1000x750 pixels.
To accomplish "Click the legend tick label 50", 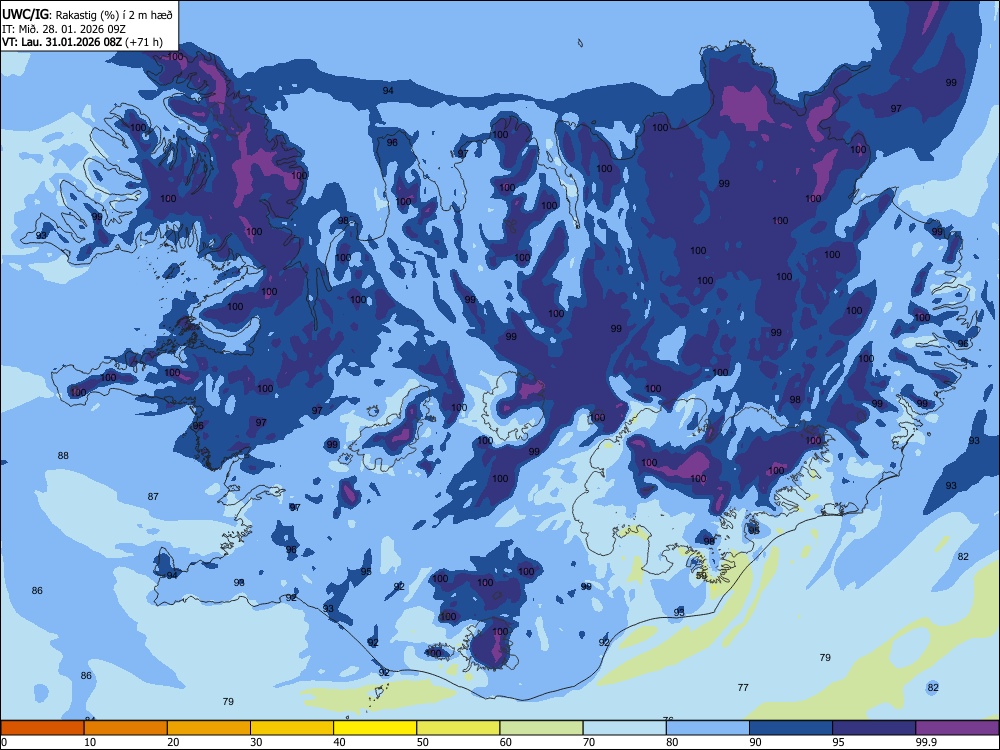I will click(x=423, y=742).
